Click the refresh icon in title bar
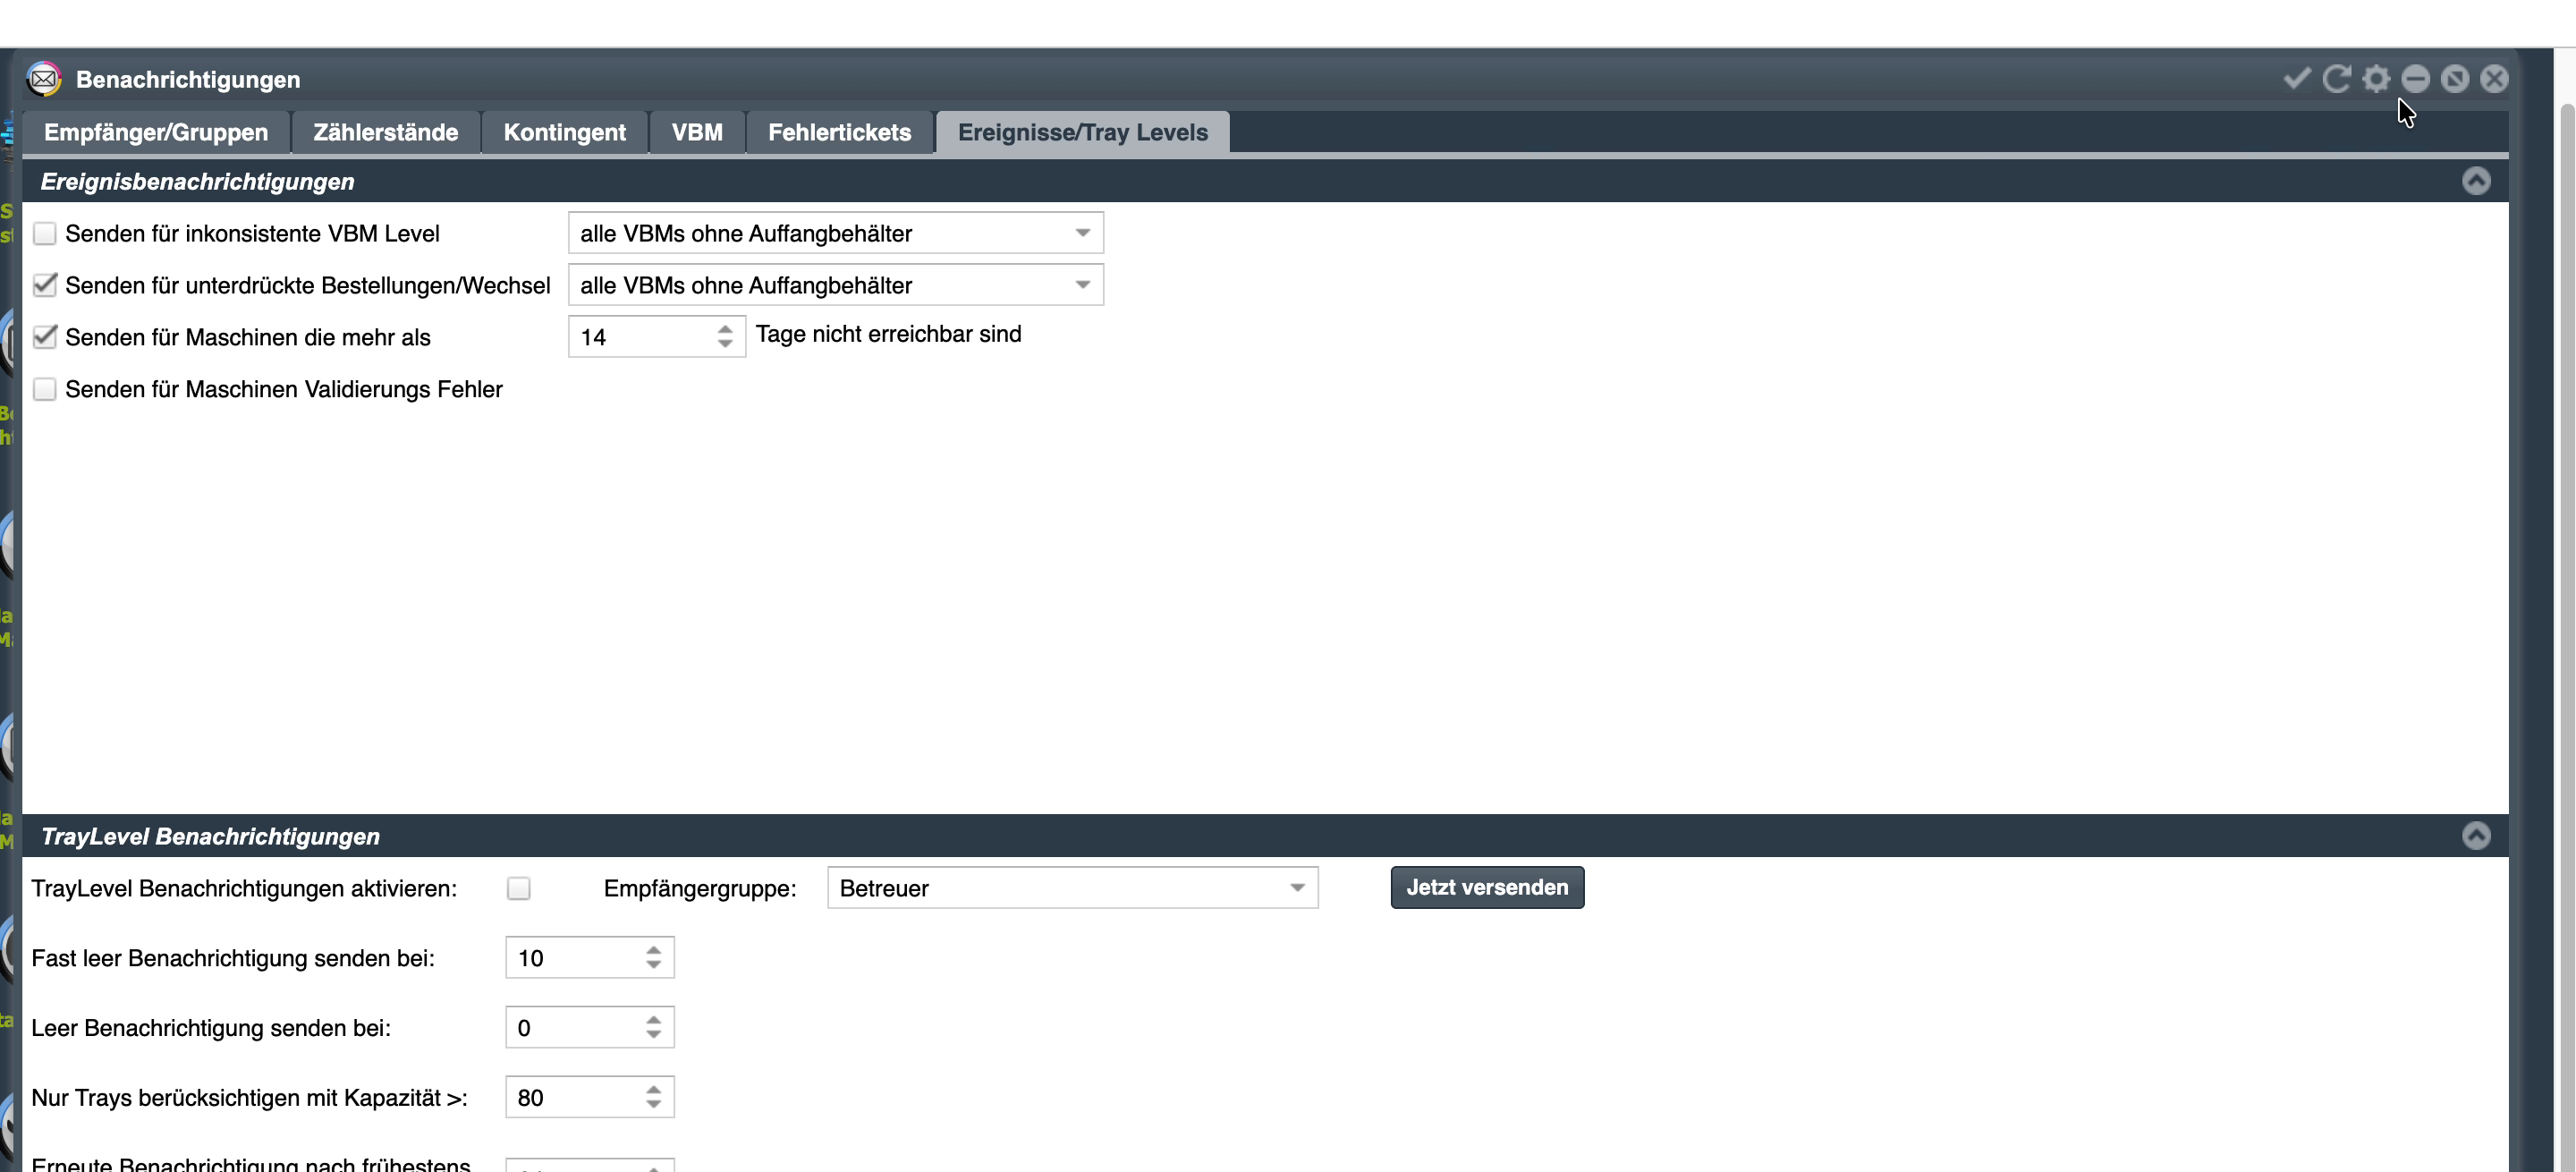 pyautogui.click(x=2336, y=78)
